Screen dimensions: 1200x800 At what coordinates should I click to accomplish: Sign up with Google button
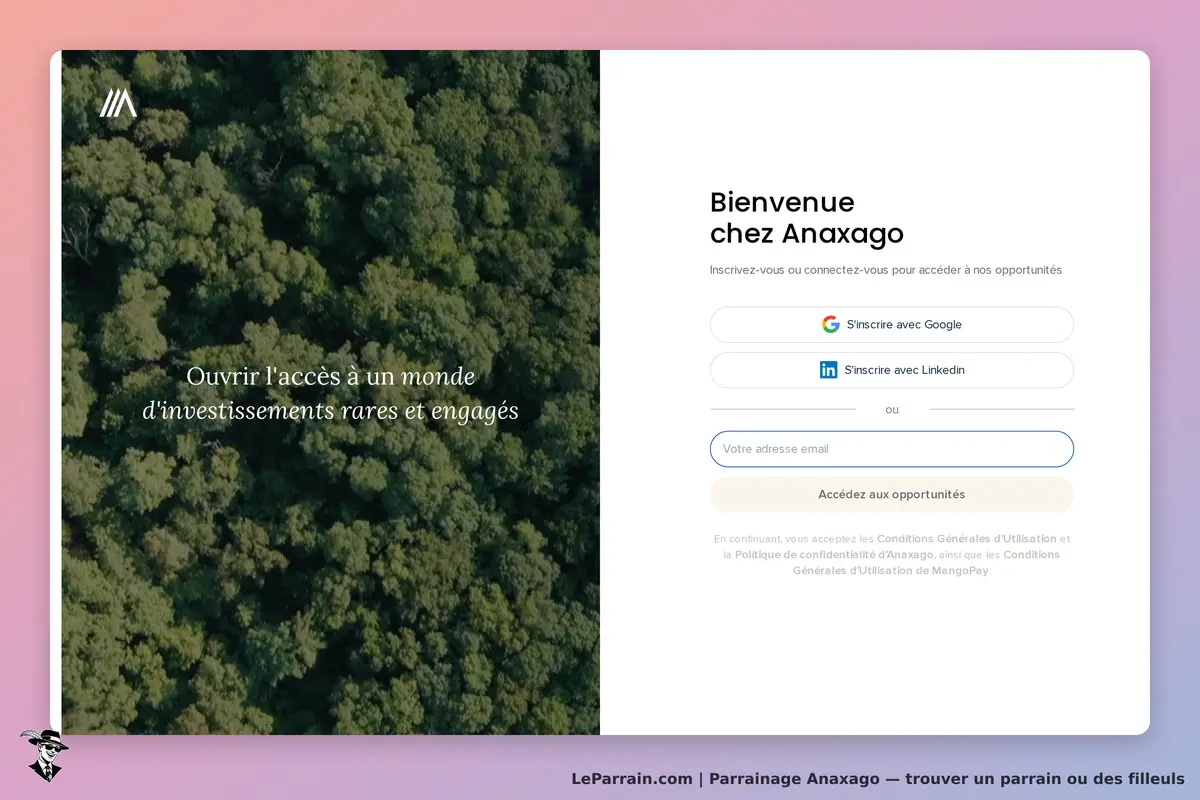[892, 325]
